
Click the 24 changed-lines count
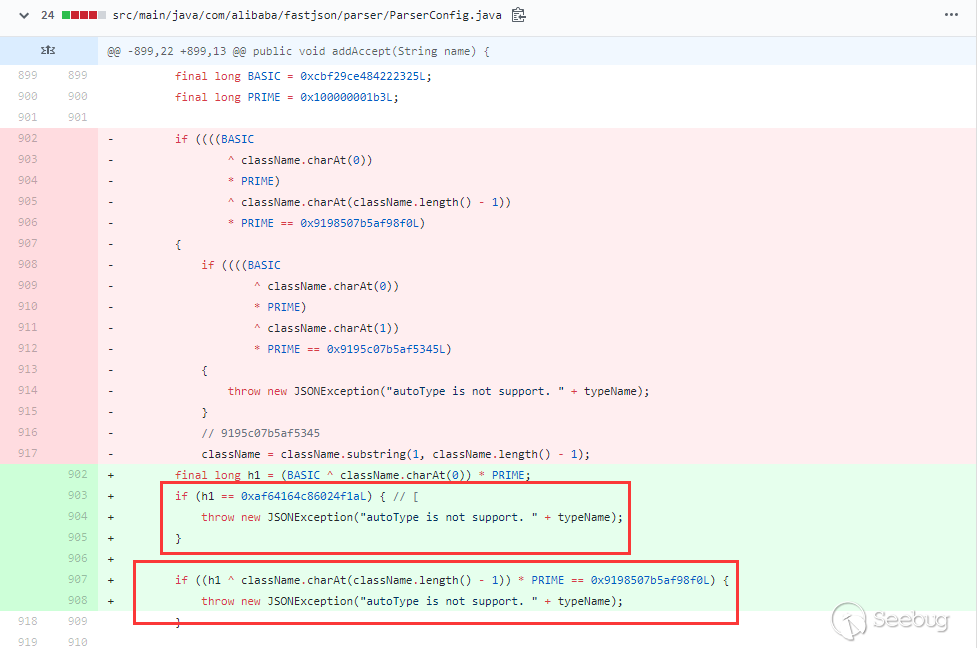(48, 15)
